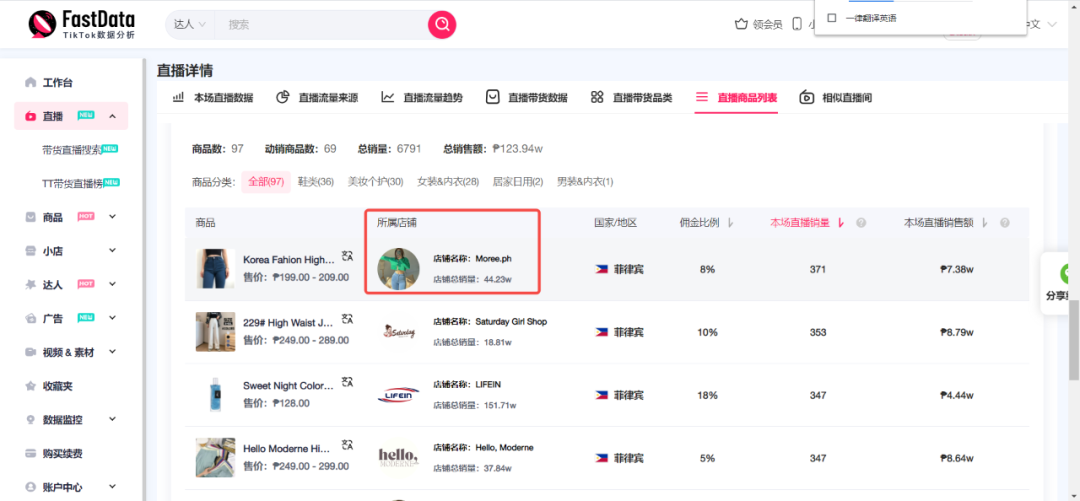
Task: Click Hello, Moderne shop logo
Action: pos(398,458)
